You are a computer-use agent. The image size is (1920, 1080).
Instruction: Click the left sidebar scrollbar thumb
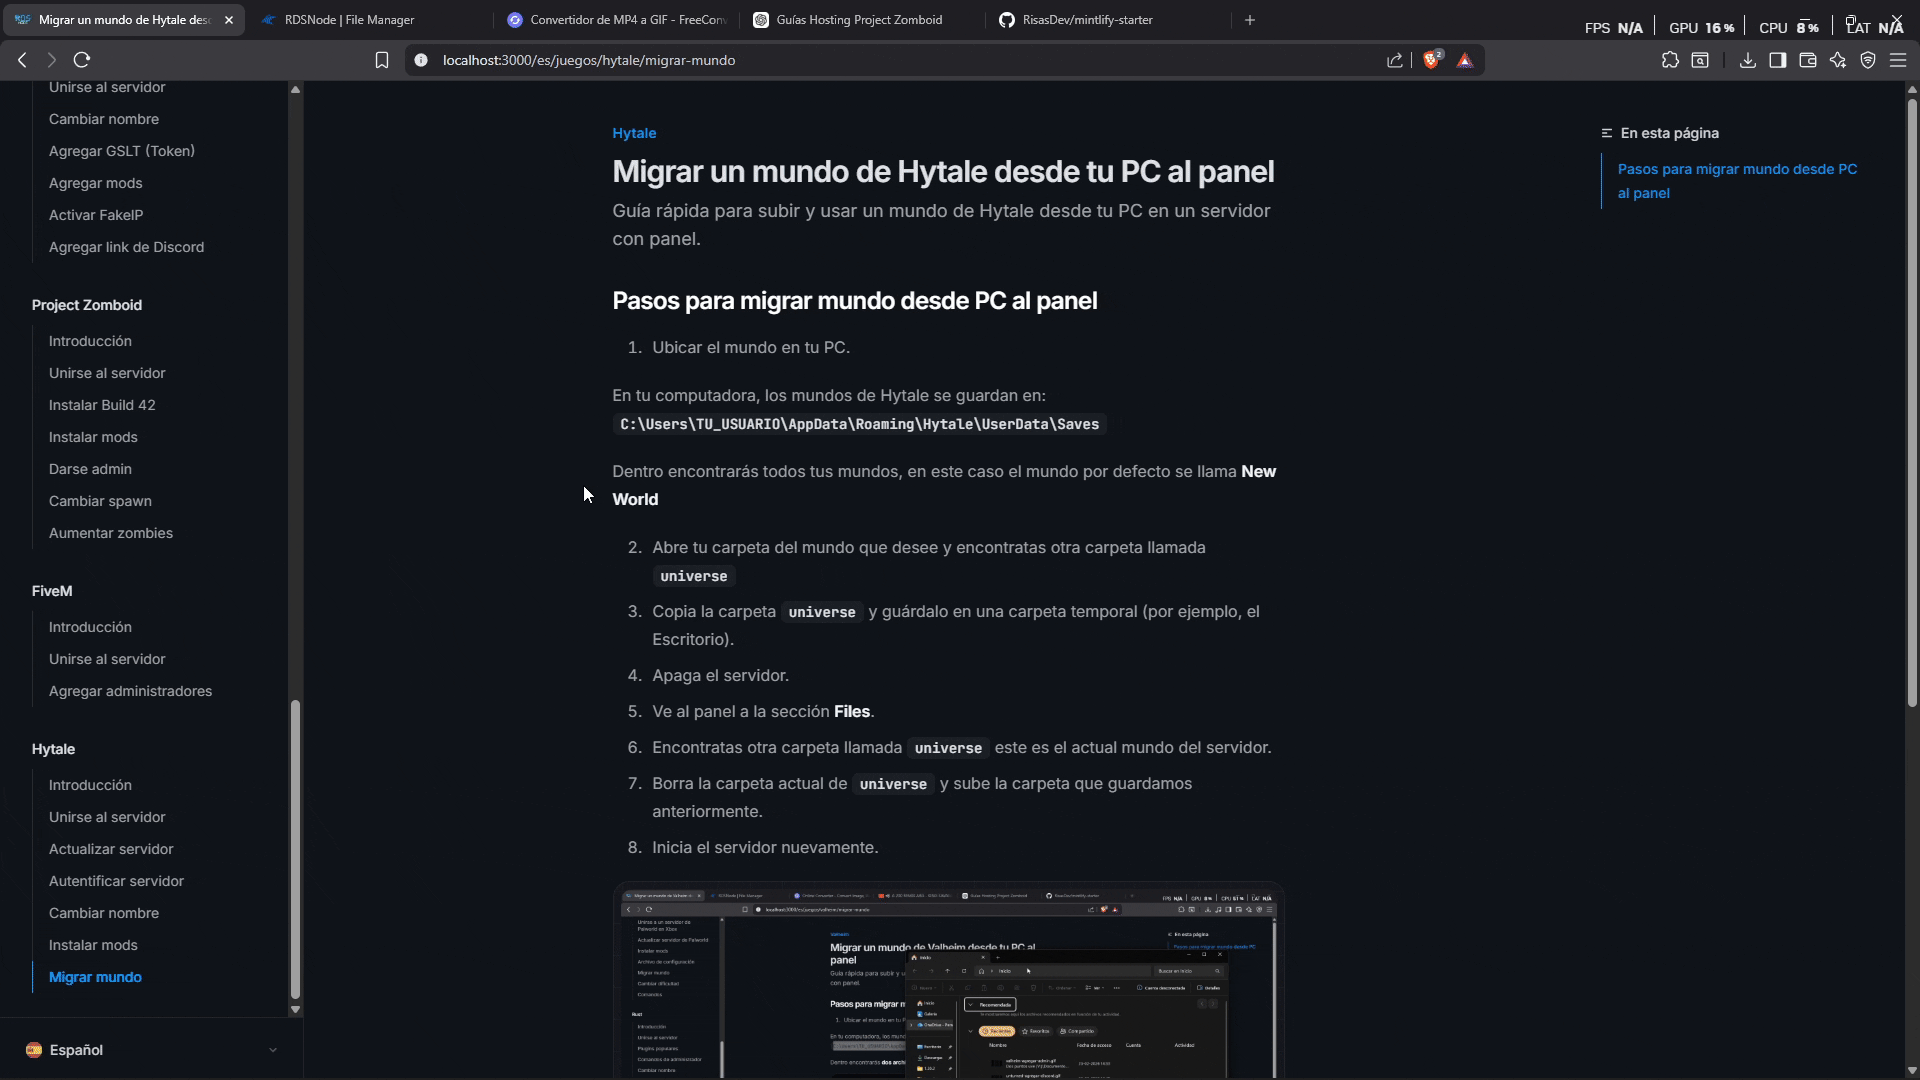click(x=295, y=850)
